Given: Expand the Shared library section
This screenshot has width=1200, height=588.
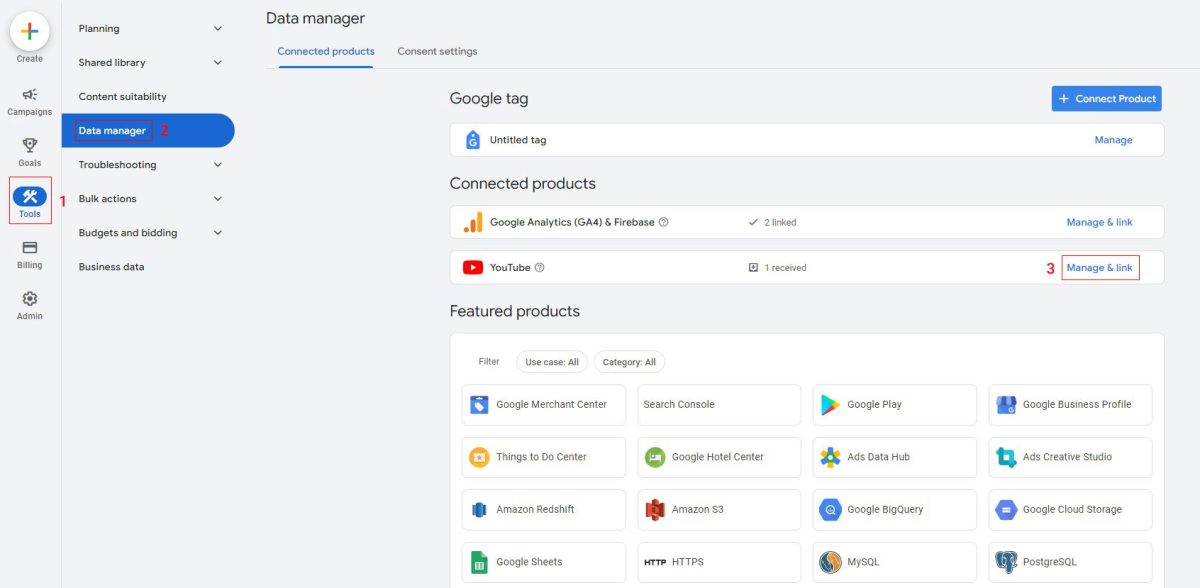Looking at the screenshot, I should [150, 62].
